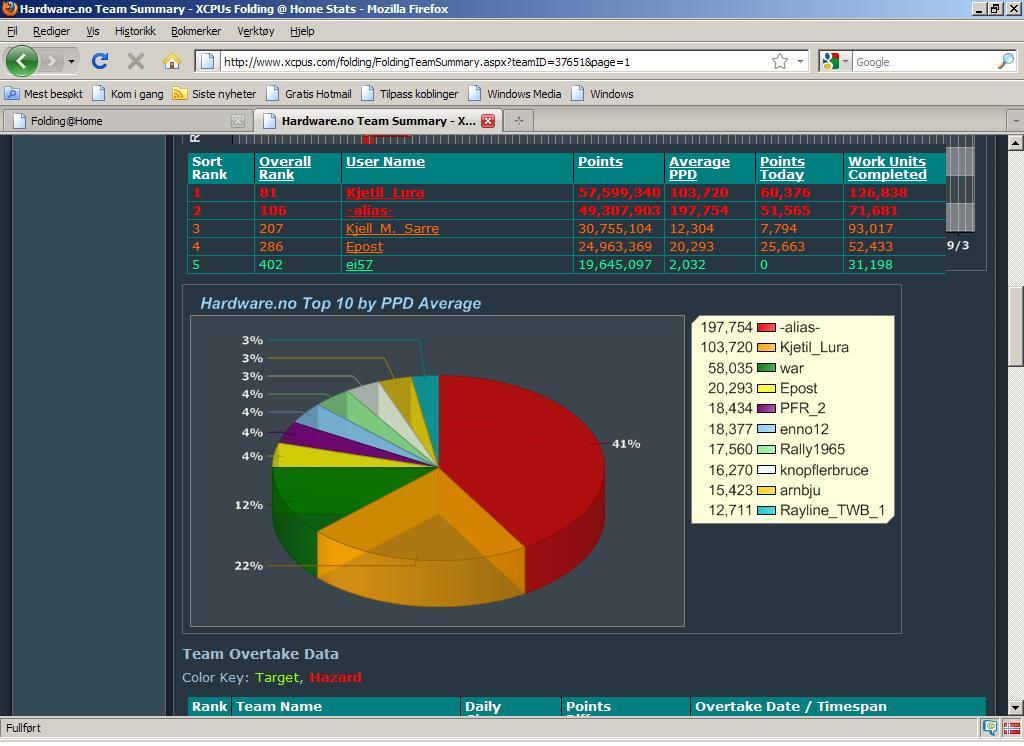The width and height of the screenshot is (1024, 746).
Task: Click the Back navigation button
Action: [x=22, y=61]
